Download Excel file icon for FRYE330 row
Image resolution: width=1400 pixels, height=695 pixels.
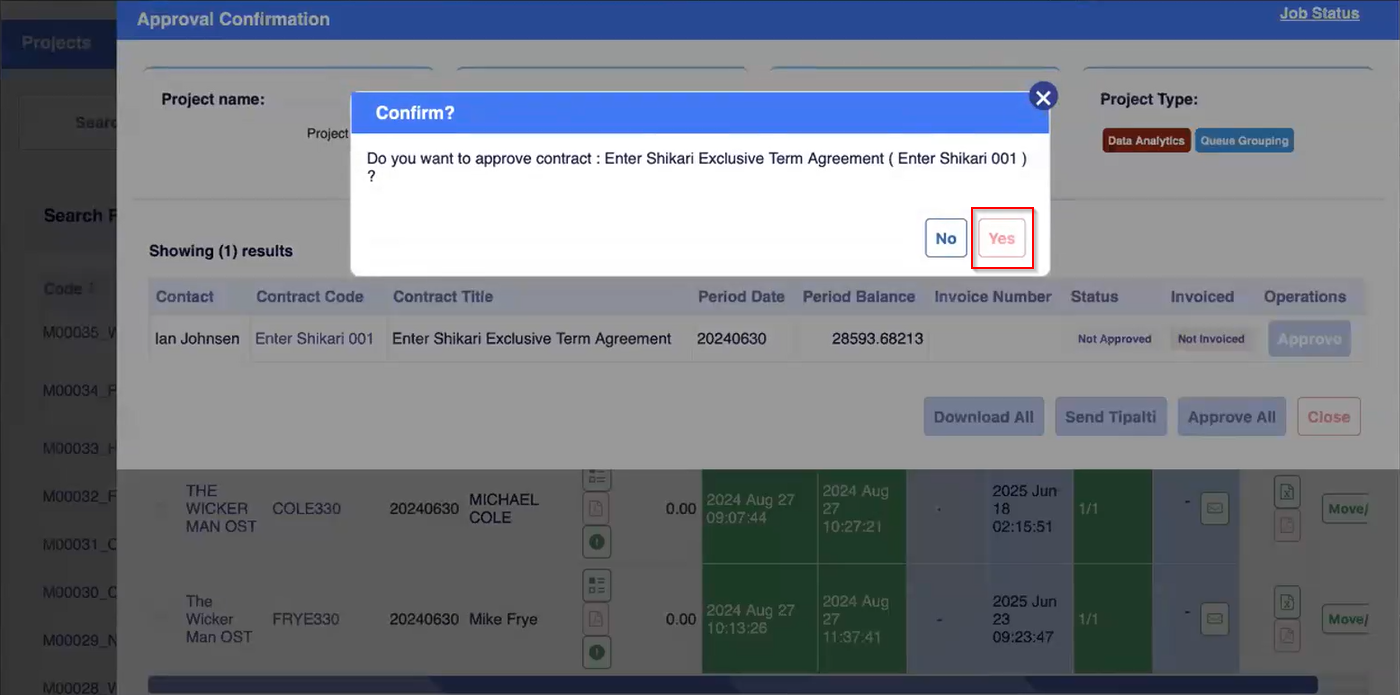[1287, 602]
